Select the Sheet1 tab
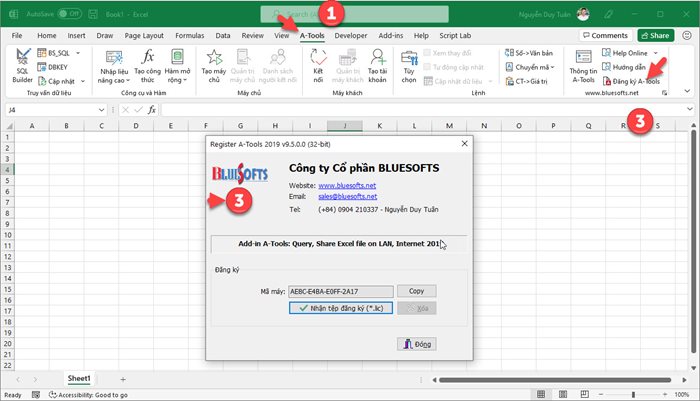This screenshot has height=401, width=700. point(79,379)
